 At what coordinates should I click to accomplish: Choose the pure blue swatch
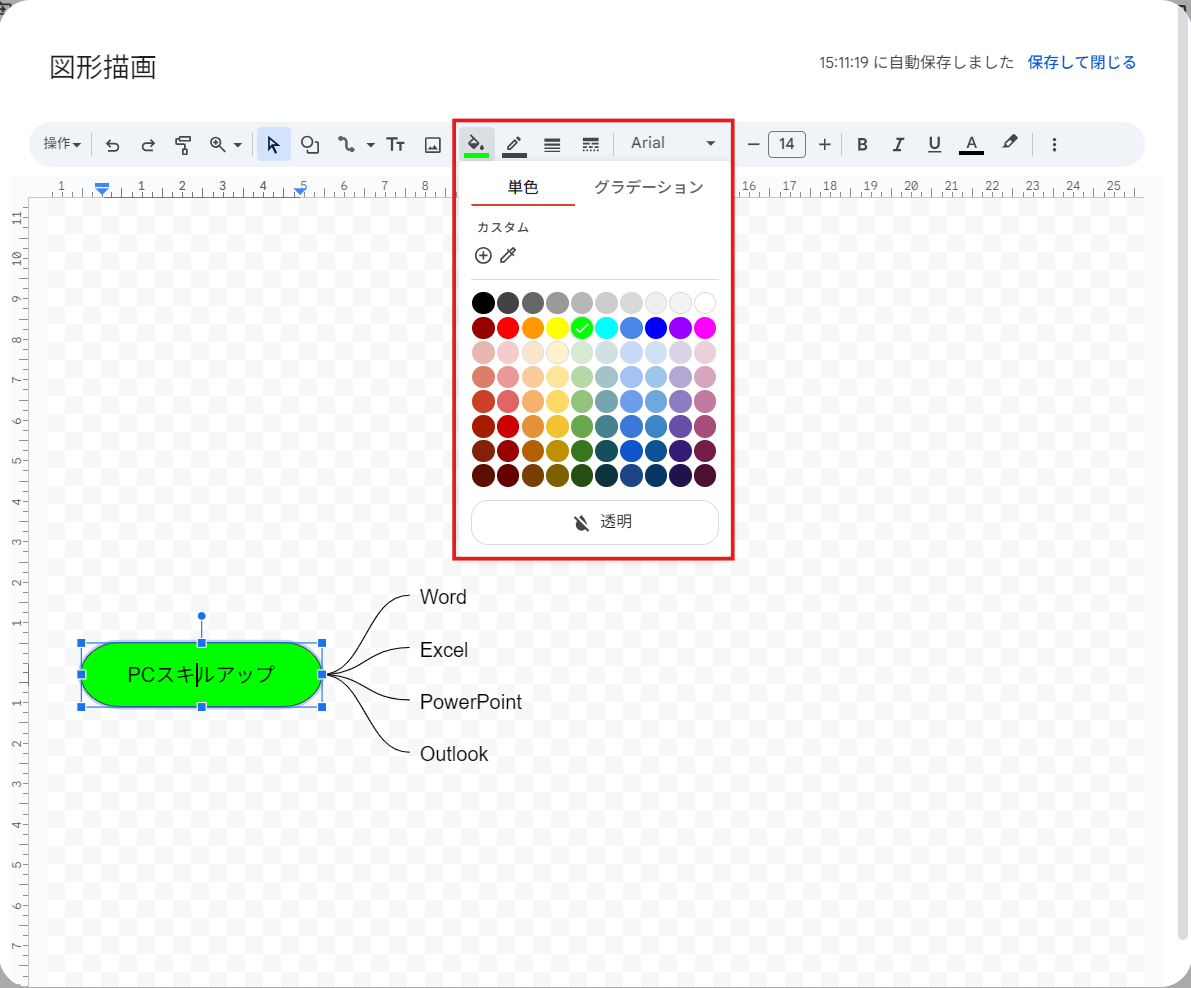656,328
